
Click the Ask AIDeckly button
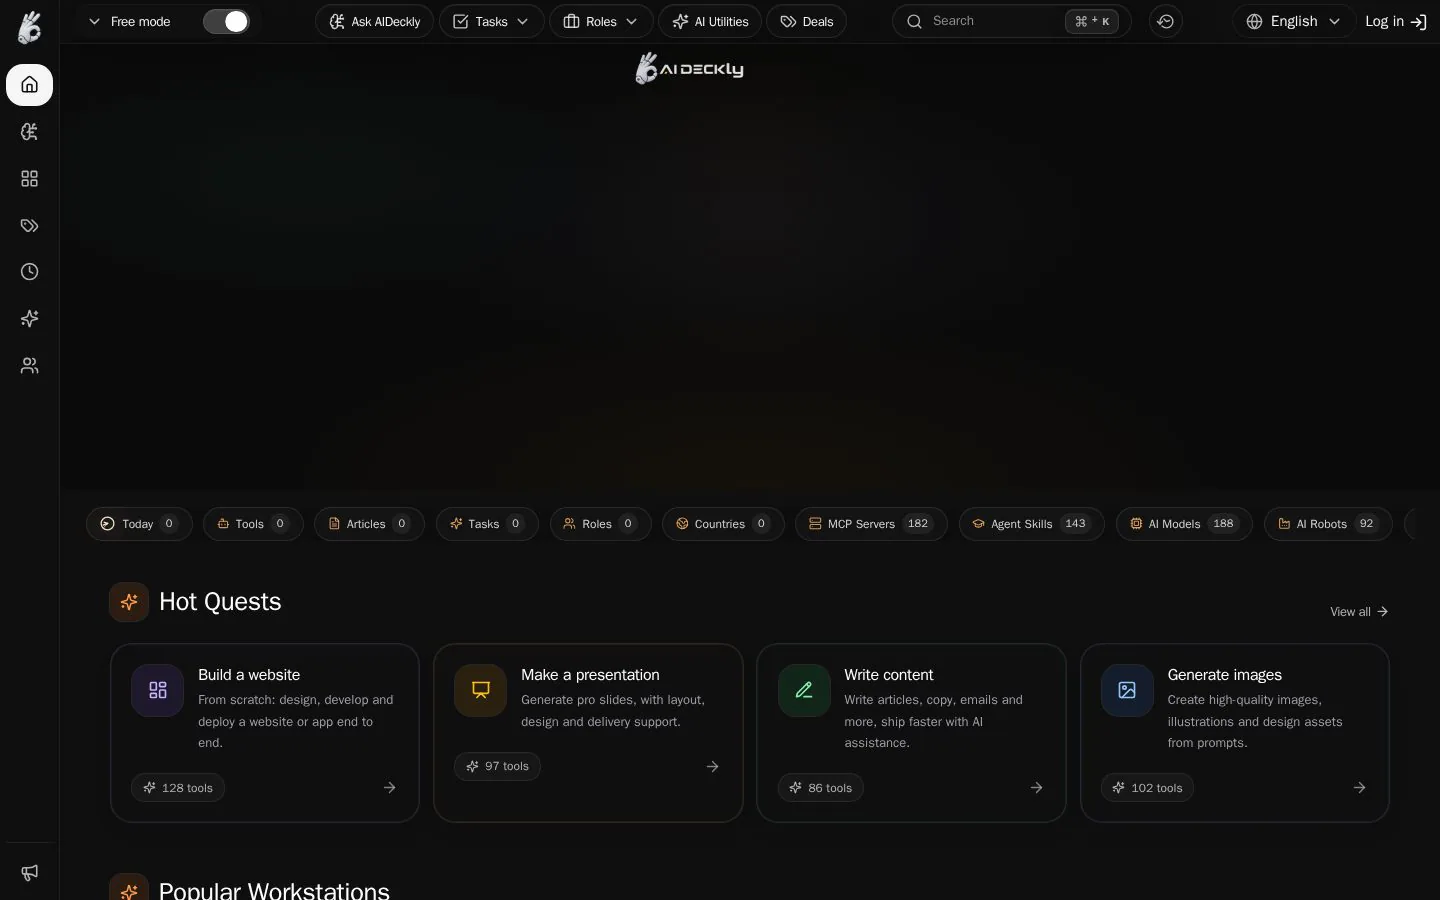coord(375,21)
